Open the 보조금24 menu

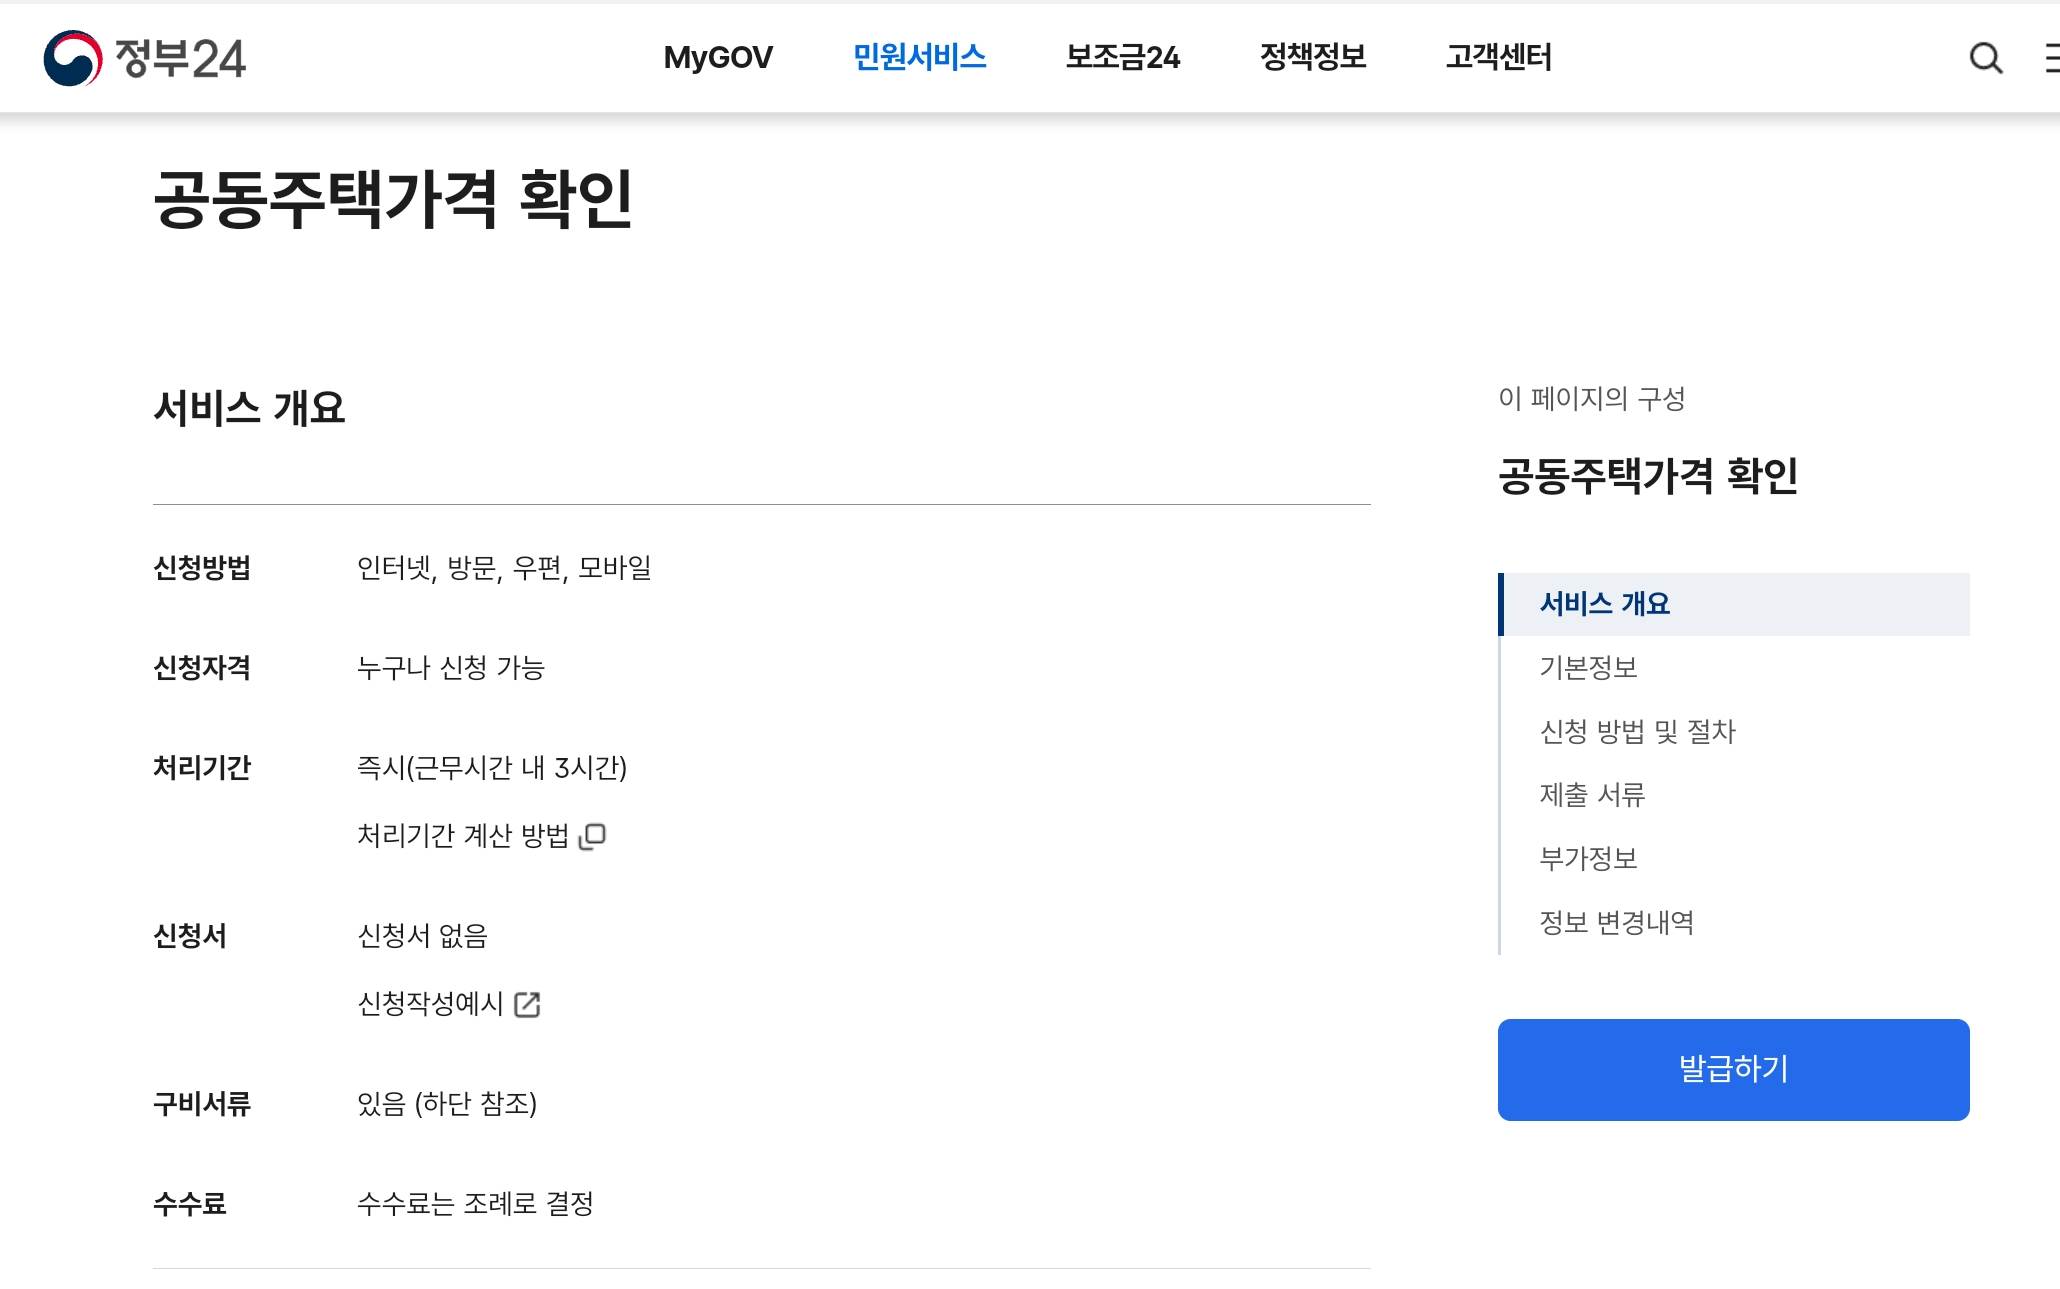pyautogui.click(x=1122, y=58)
